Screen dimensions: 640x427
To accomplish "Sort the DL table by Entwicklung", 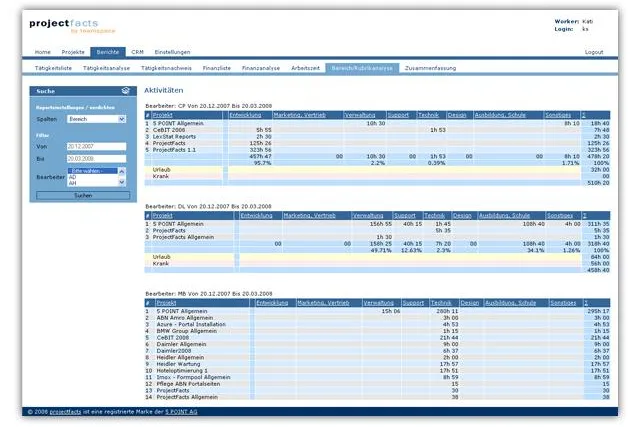I will click(x=256, y=216).
